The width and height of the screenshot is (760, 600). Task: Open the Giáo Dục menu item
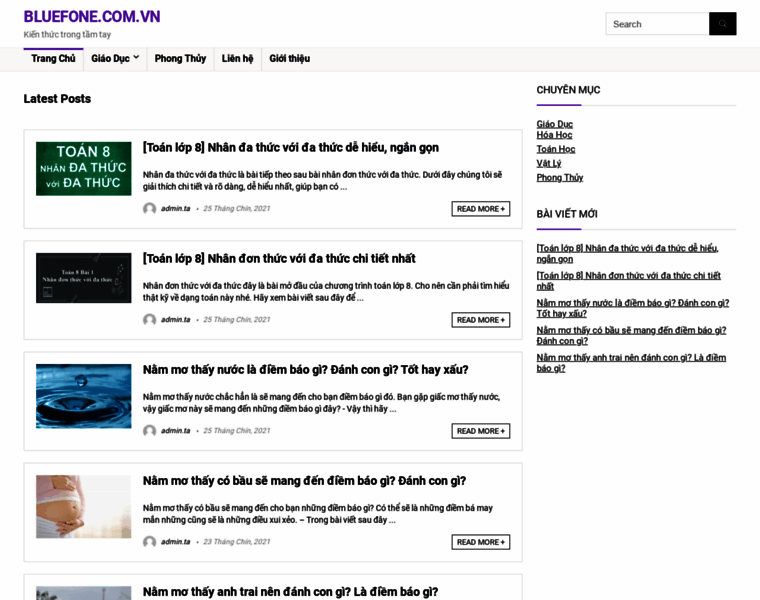pyautogui.click(x=110, y=59)
